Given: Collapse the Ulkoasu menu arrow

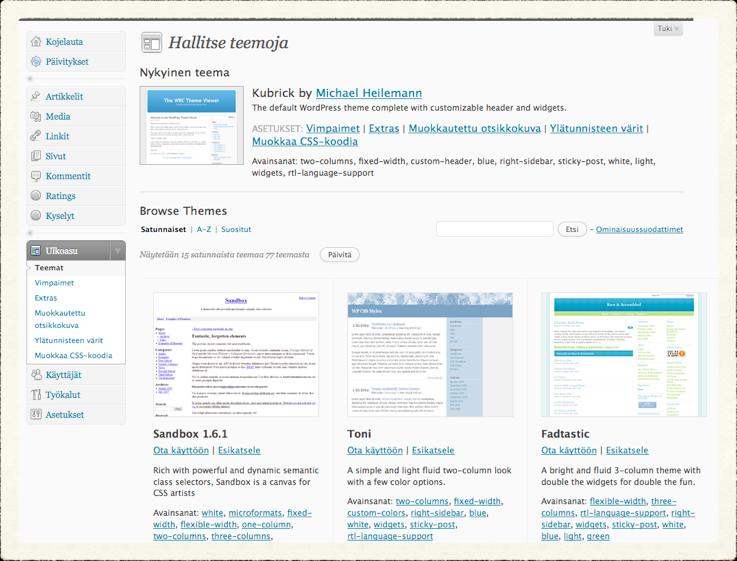Looking at the screenshot, I should pyautogui.click(x=118, y=250).
